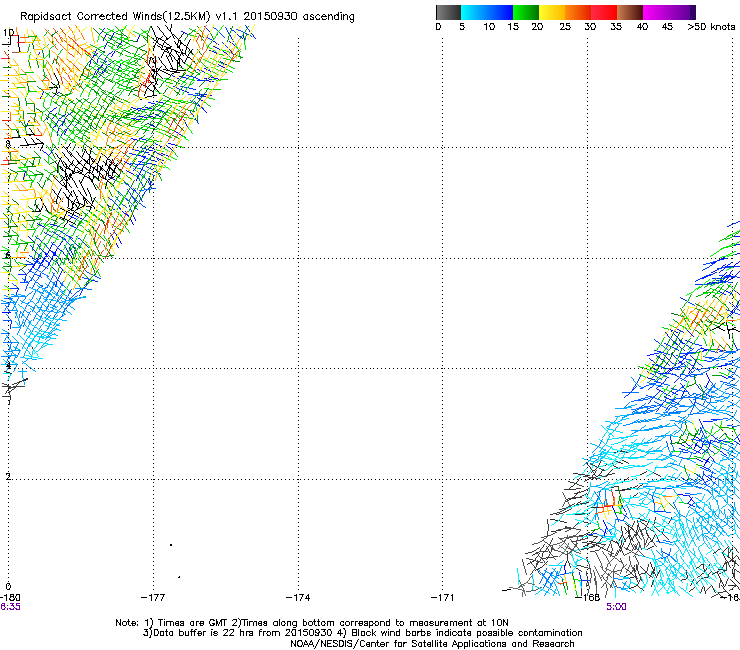Pick the red 30–35 knots legend swatch

(604, 12)
